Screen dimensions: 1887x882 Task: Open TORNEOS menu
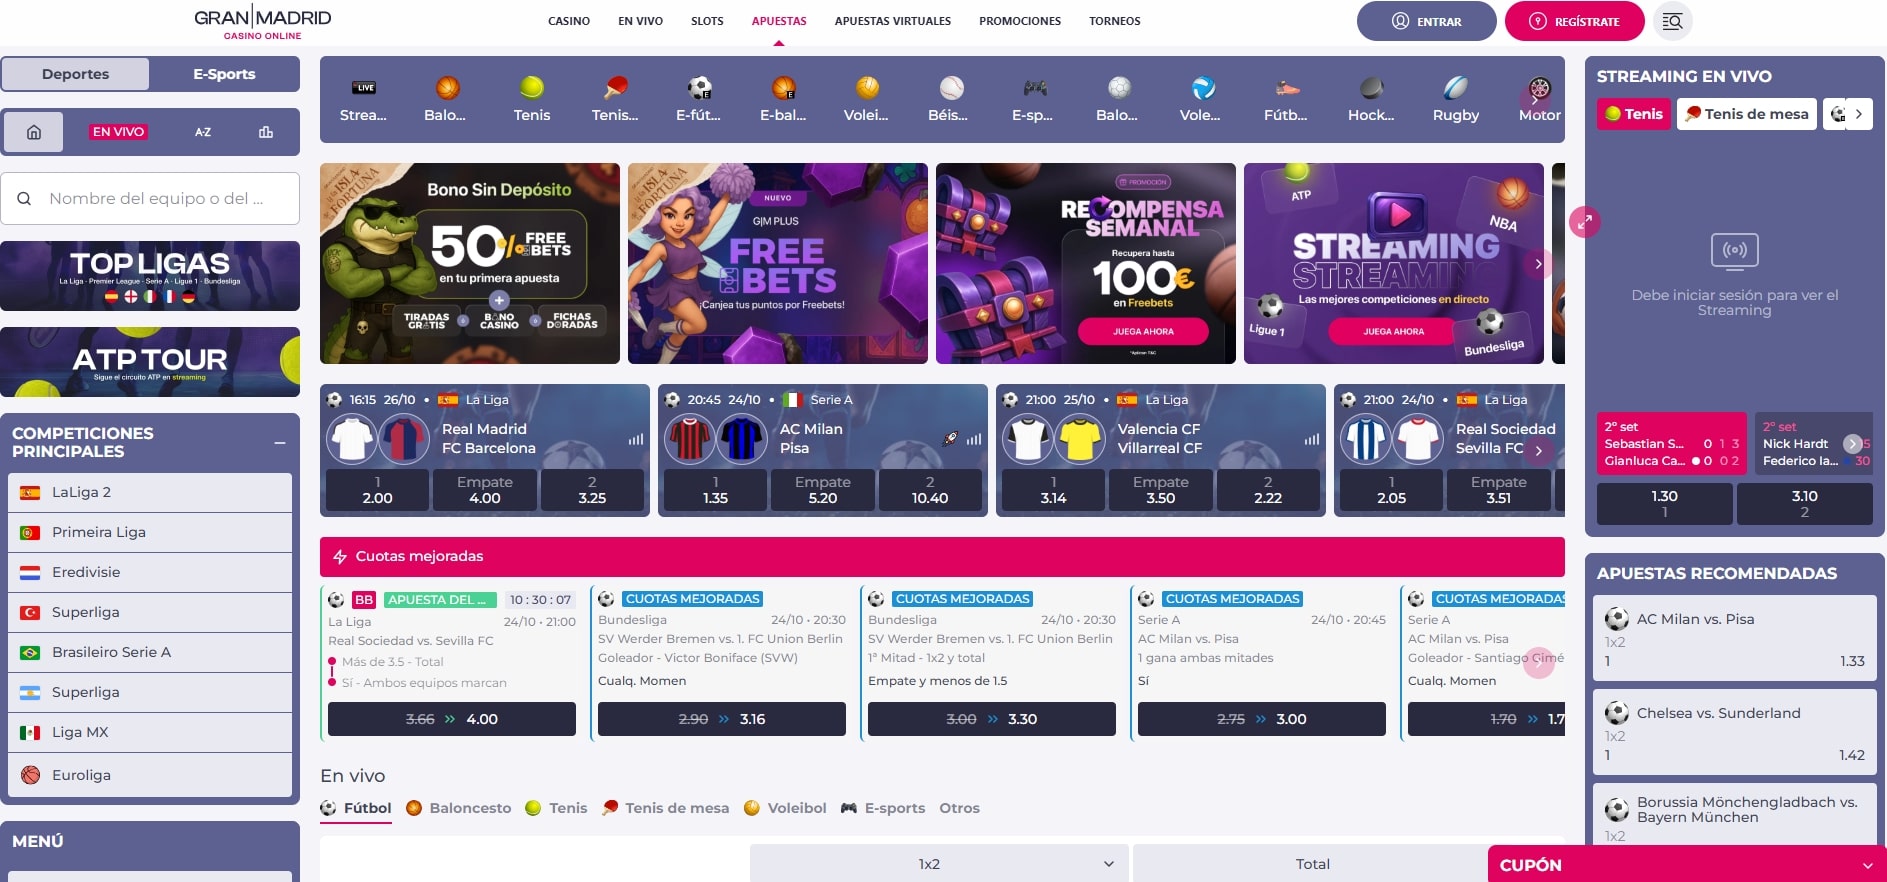1115,21
